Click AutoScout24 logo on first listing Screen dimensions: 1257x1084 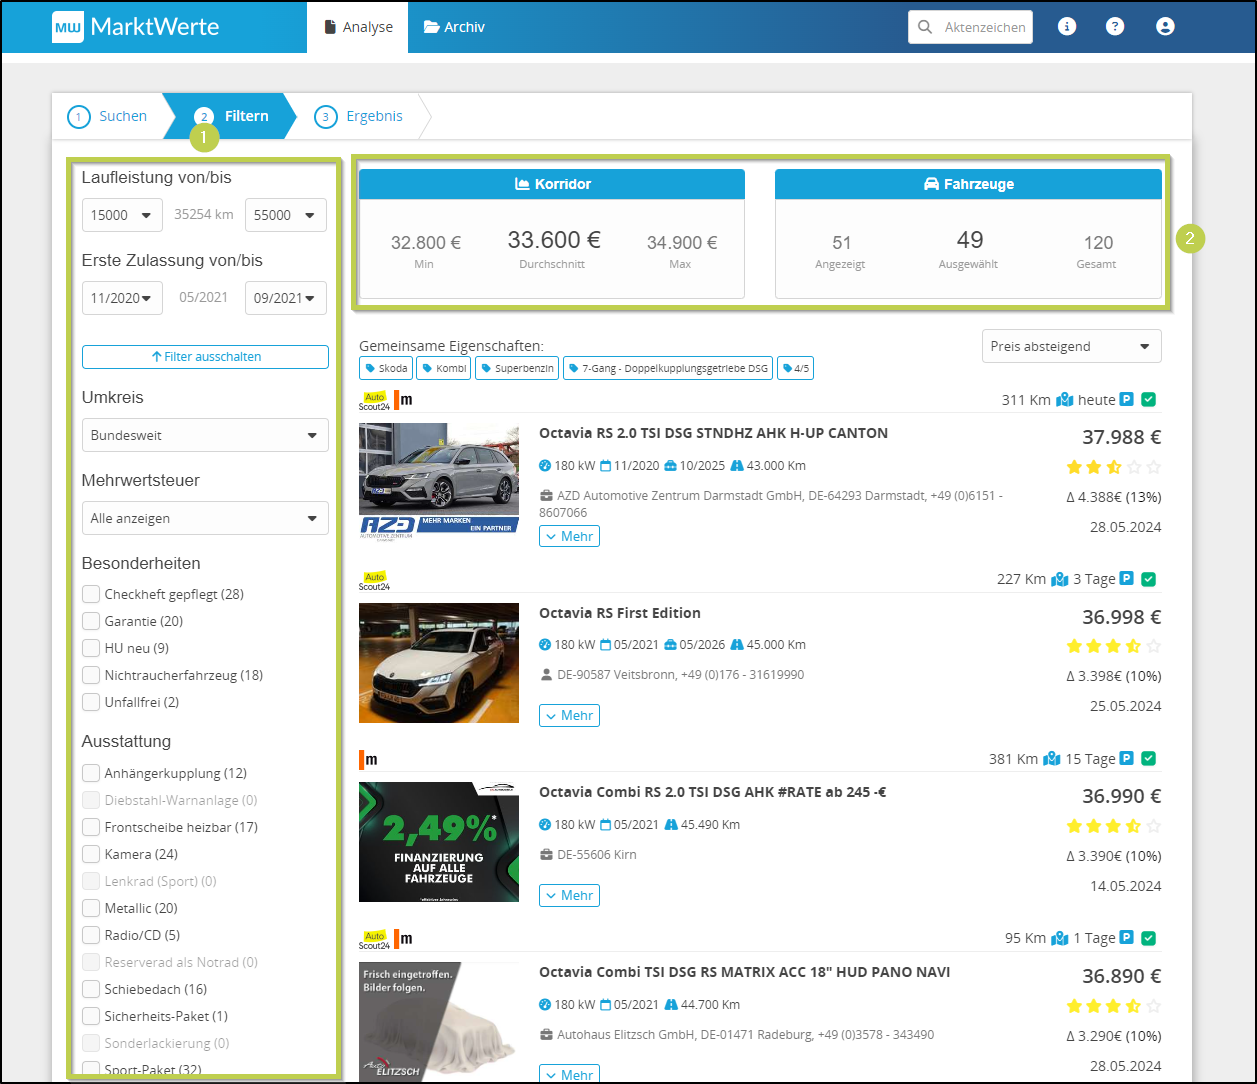(374, 400)
